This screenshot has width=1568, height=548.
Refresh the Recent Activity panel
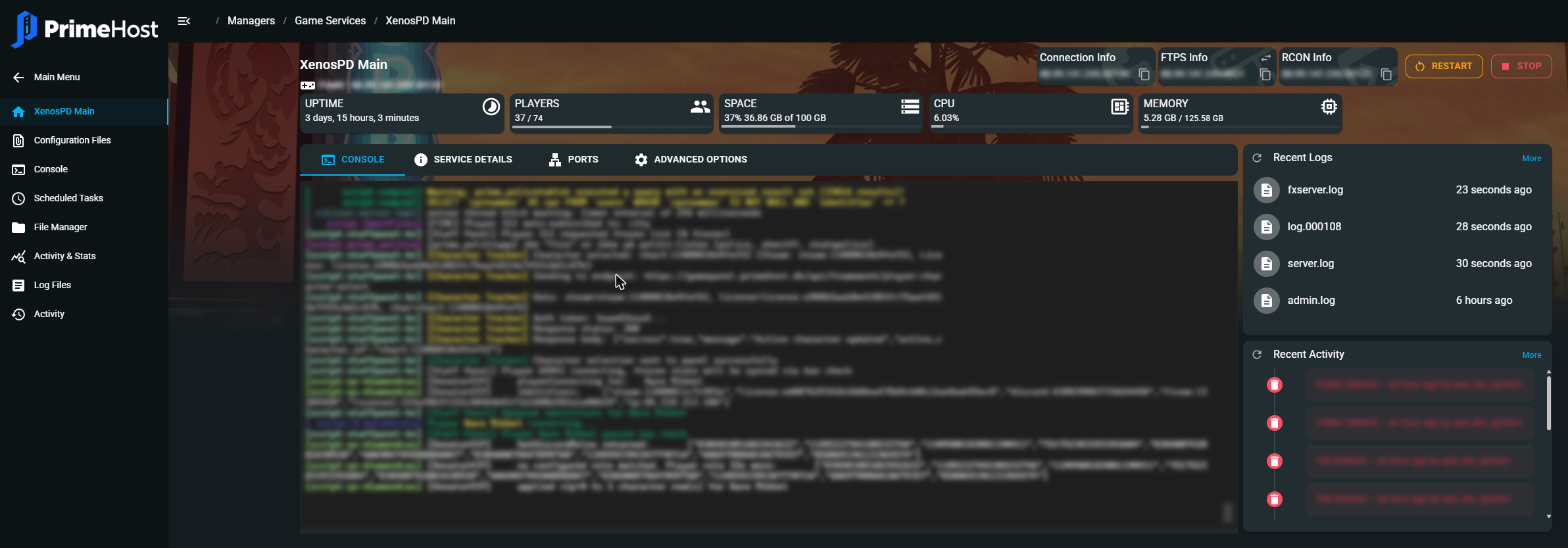(x=1257, y=355)
